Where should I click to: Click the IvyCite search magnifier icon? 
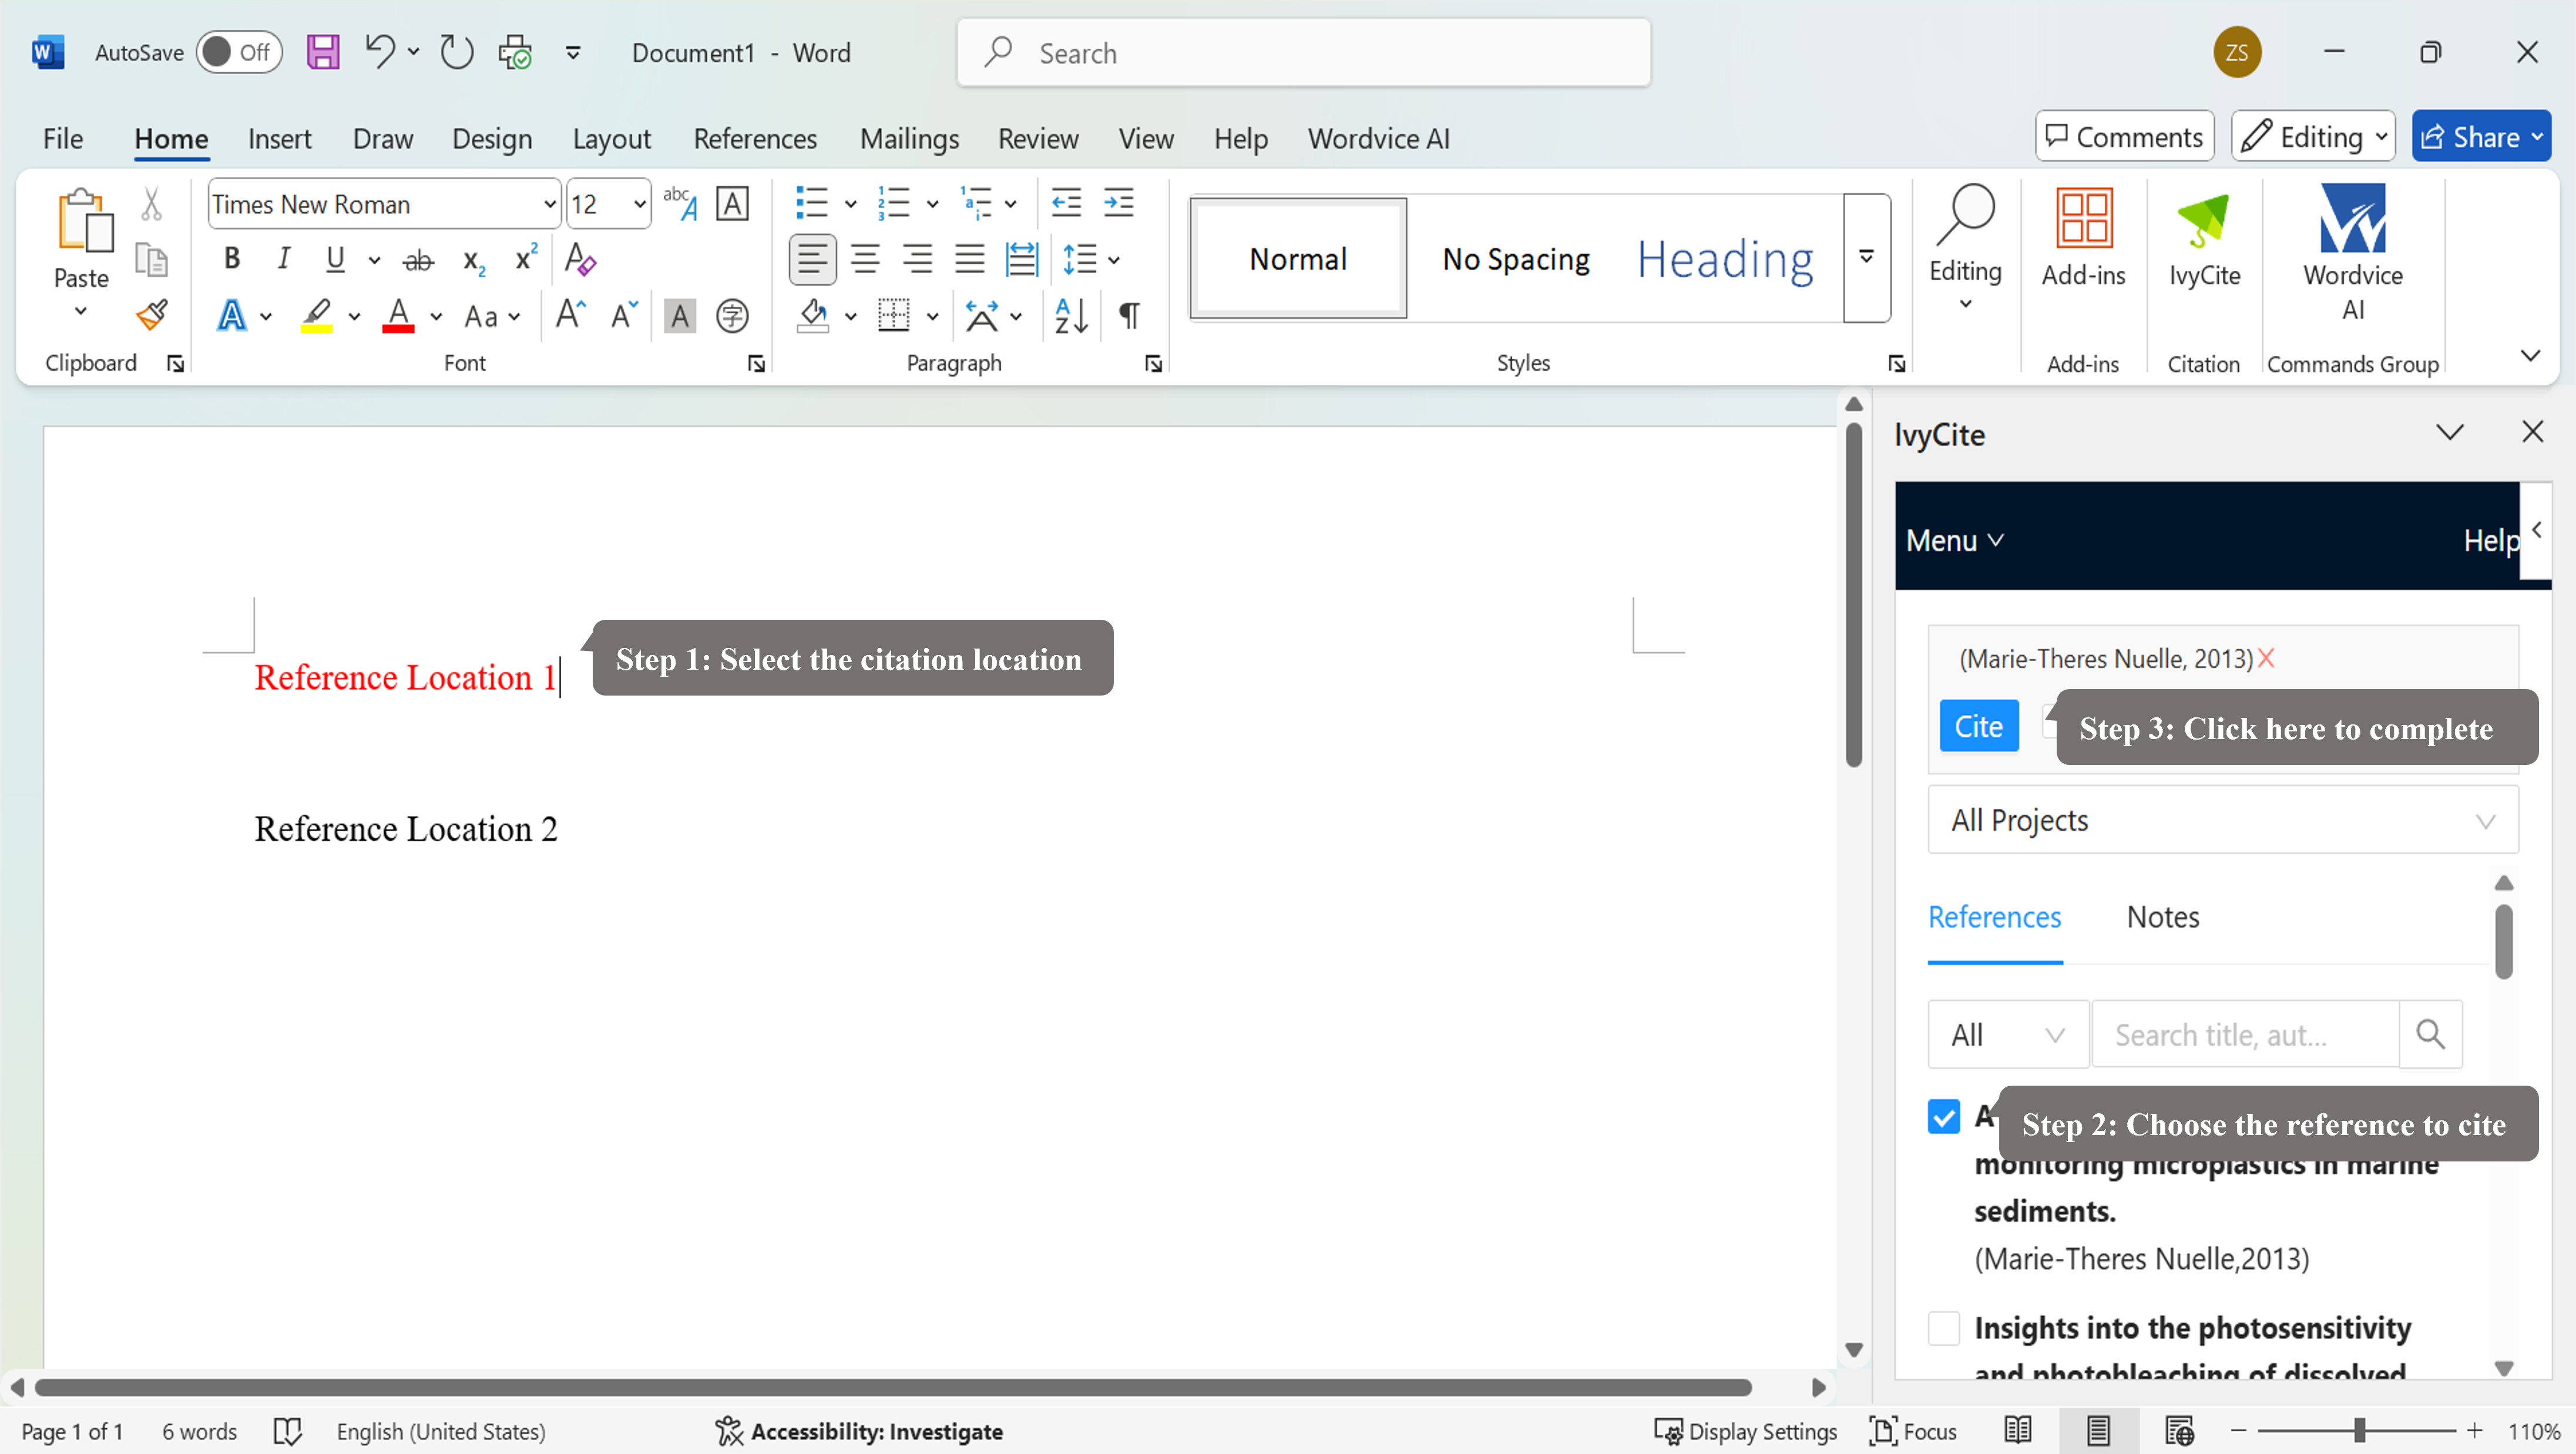point(2430,1034)
